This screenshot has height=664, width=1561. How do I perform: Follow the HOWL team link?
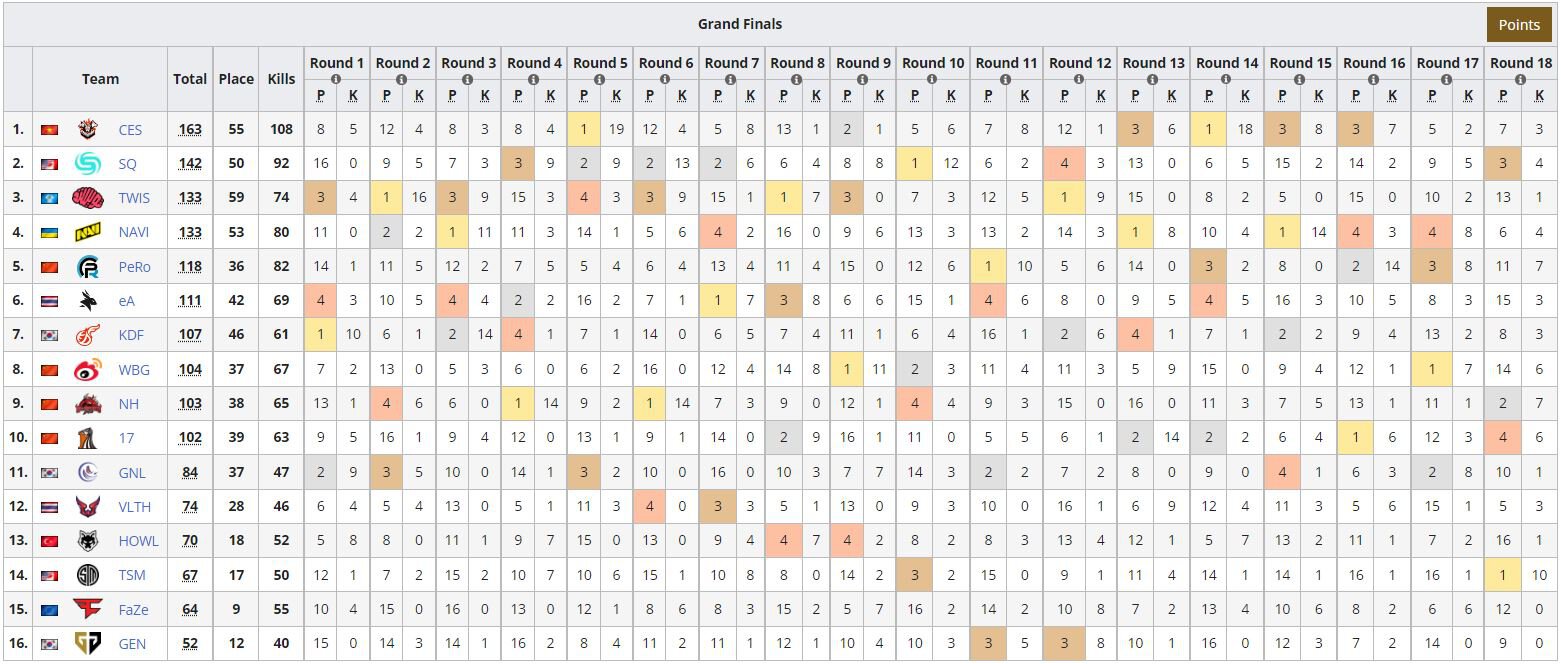point(138,541)
